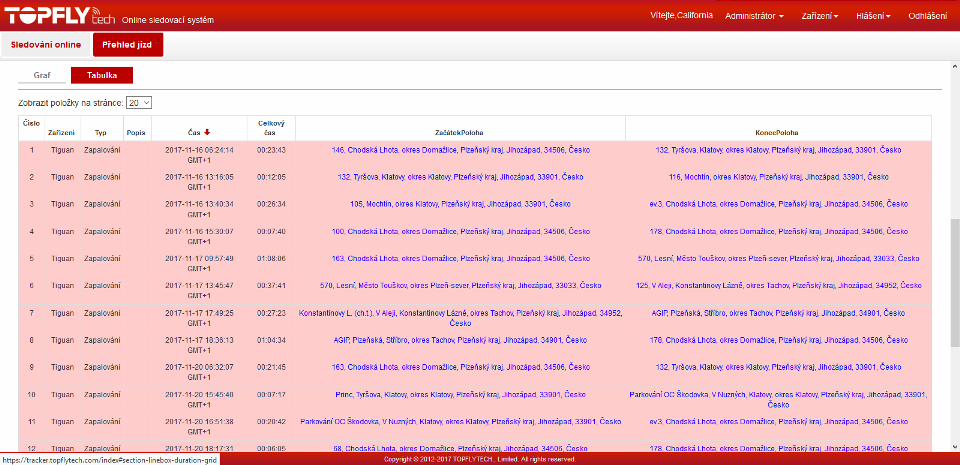Open the Hlášení dropdown menu
Screen dimensions: 960x465
coord(873,15)
